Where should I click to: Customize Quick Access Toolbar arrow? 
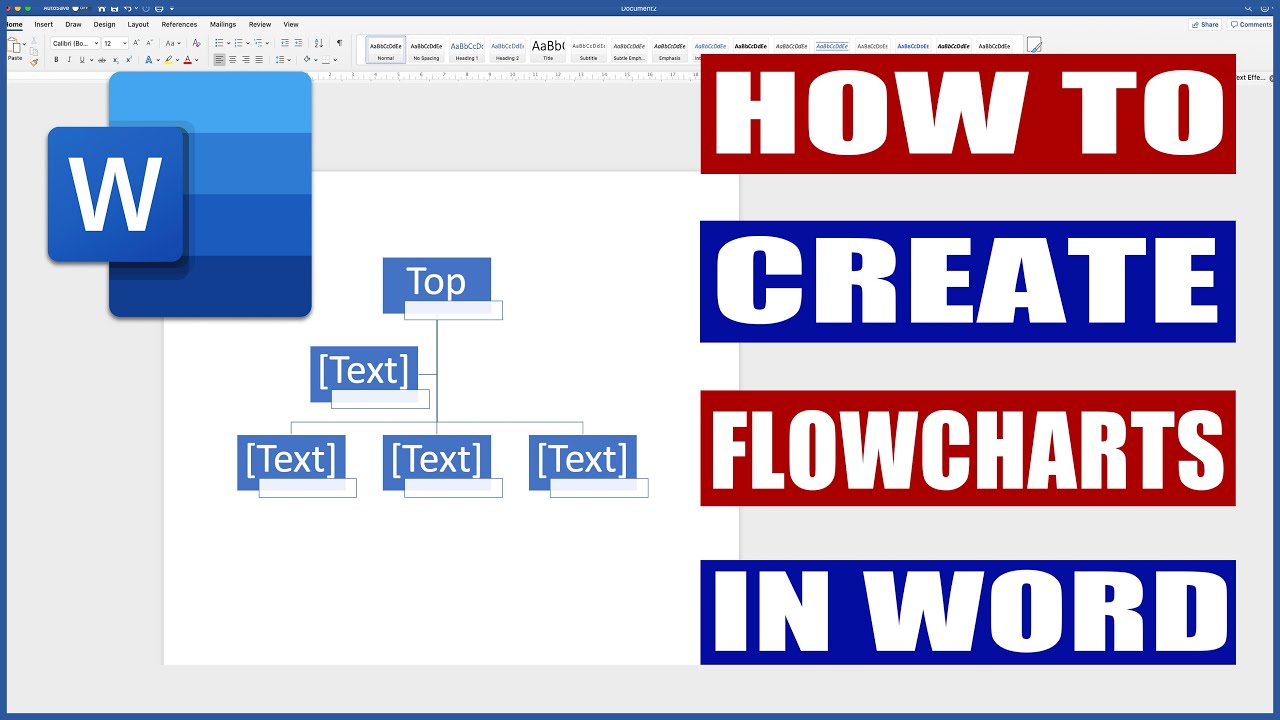pyautogui.click(x=172, y=9)
